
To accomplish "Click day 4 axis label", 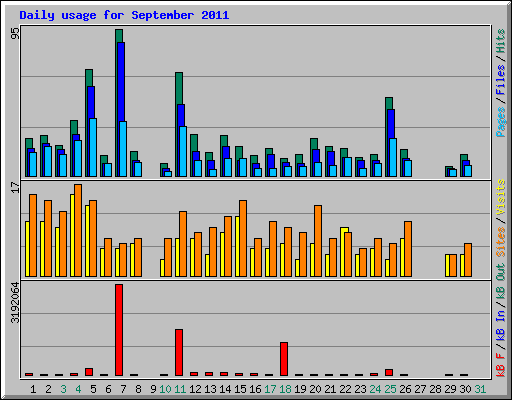I will click(x=78, y=389).
